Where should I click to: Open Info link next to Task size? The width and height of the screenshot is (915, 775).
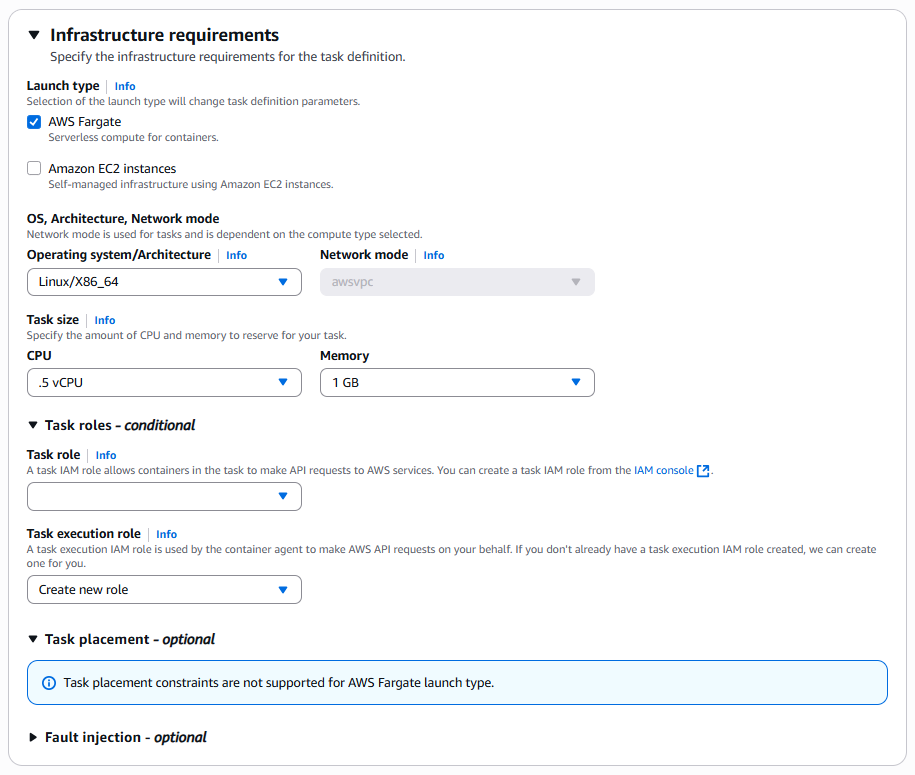[x=105, y=320]
